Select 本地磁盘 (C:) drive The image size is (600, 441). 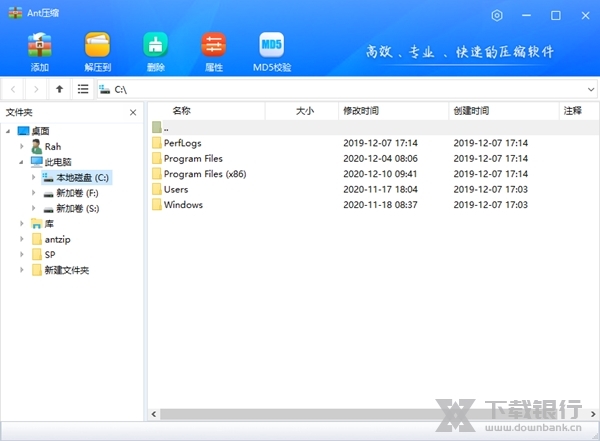(x=77, y=178)
